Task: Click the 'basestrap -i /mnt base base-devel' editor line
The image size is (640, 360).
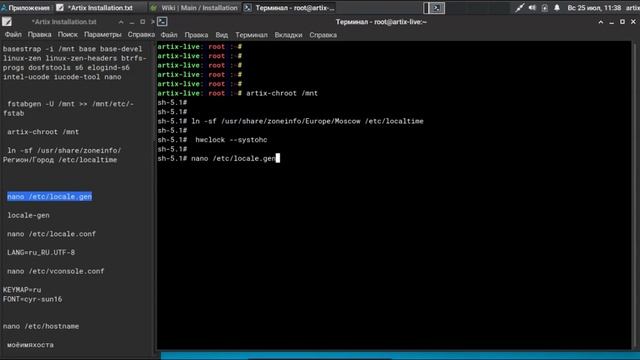Action: point(73,49)
